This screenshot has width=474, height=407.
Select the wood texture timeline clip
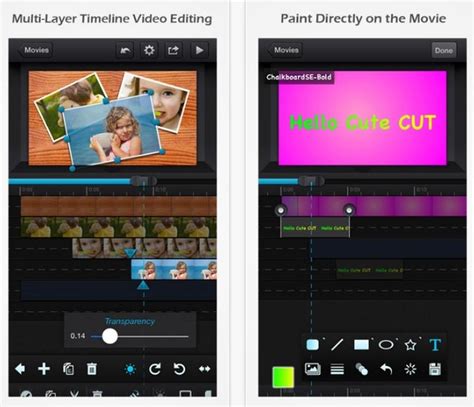pos(119,206)
